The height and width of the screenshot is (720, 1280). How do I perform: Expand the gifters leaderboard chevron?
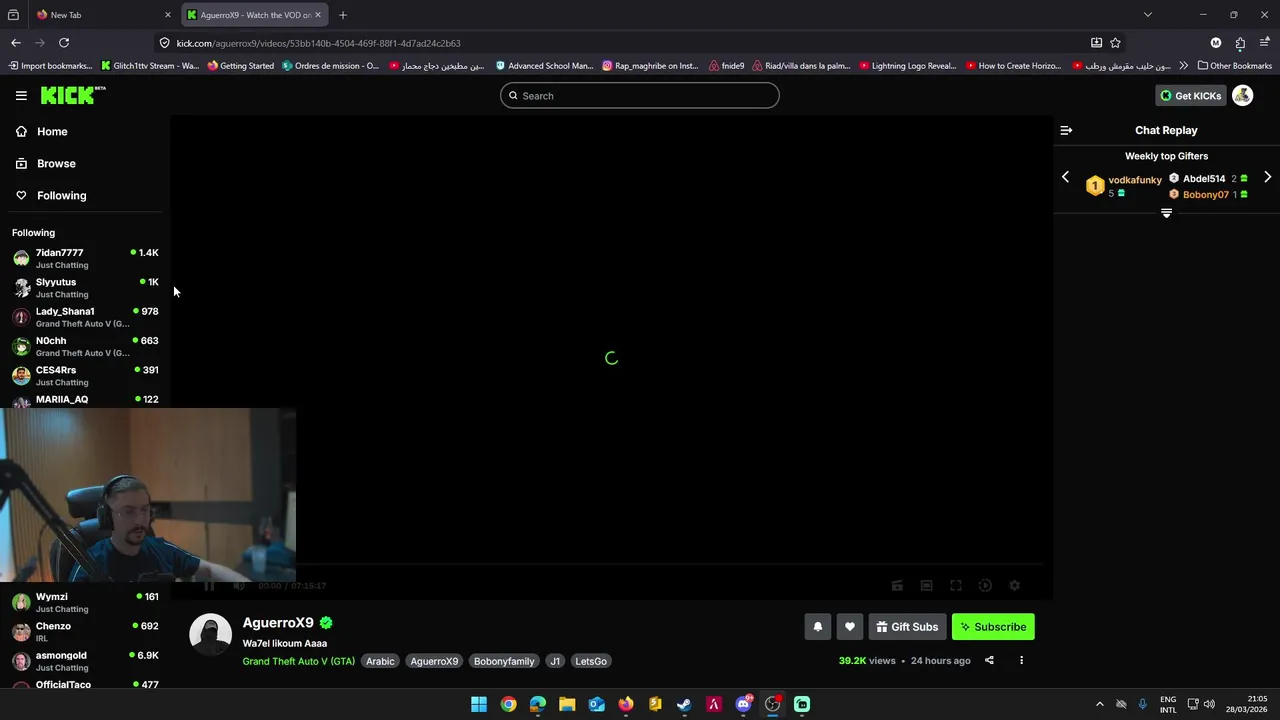point(1166,213)
